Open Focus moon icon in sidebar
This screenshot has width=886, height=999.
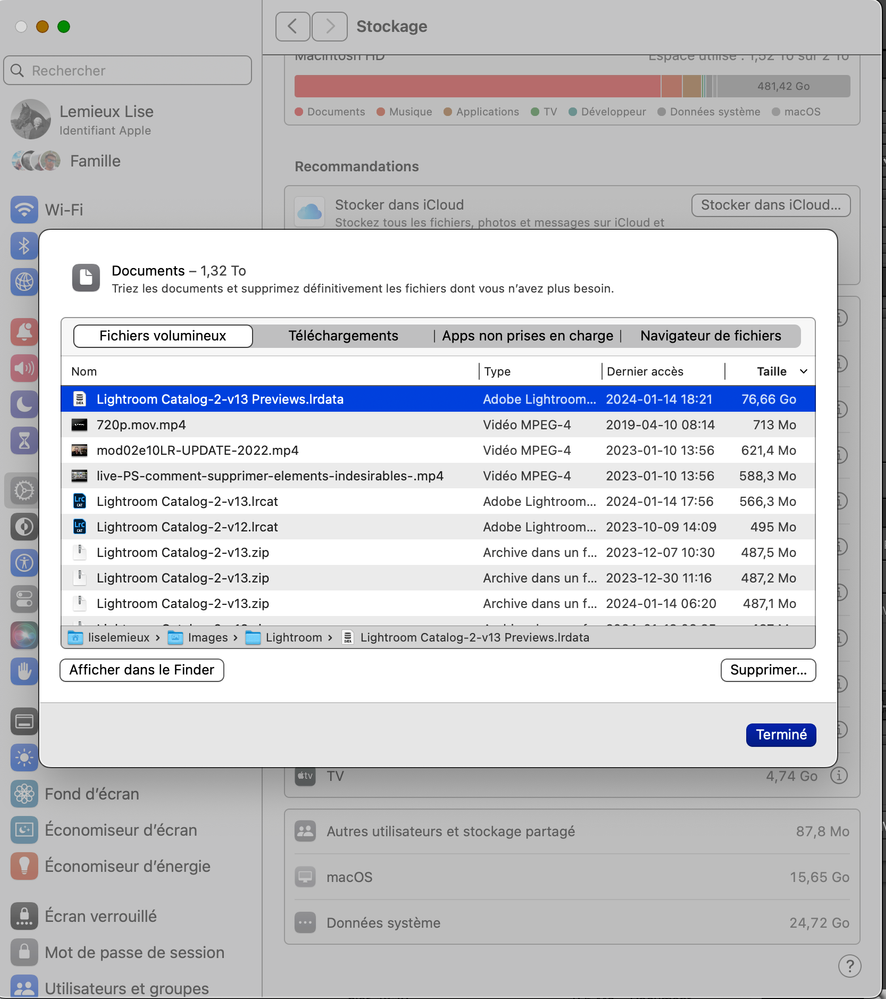24,405
